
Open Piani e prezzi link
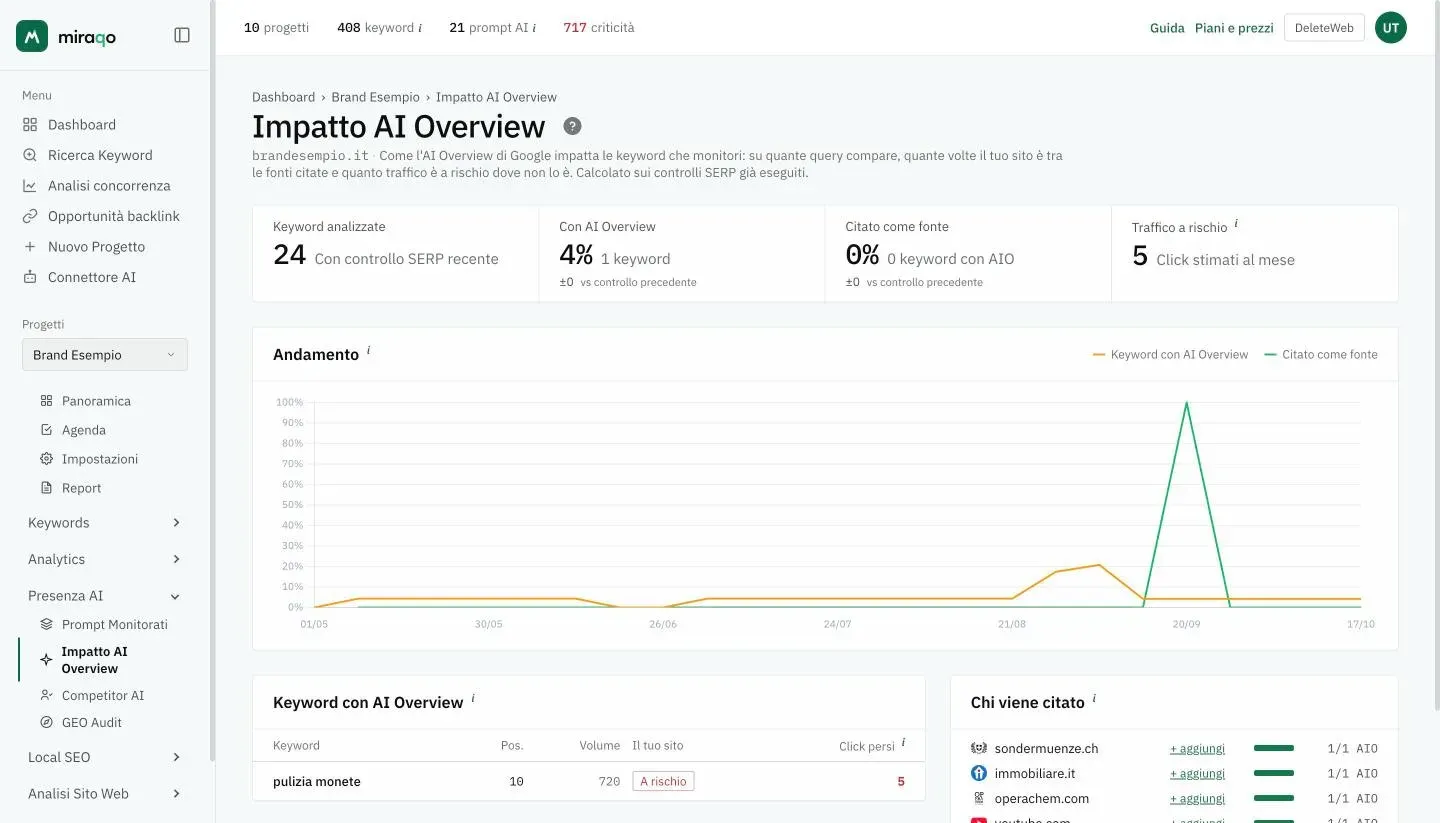pyautogui.click(x=1234, y=28)
